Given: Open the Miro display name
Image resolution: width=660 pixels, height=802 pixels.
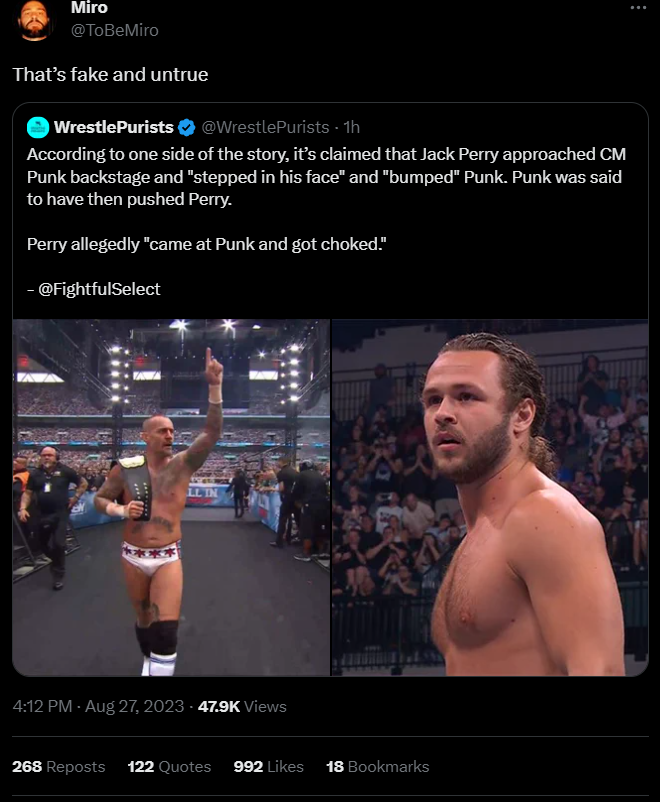Looking at the screenshot, I should pyautogui.click(x=89, y=8).
